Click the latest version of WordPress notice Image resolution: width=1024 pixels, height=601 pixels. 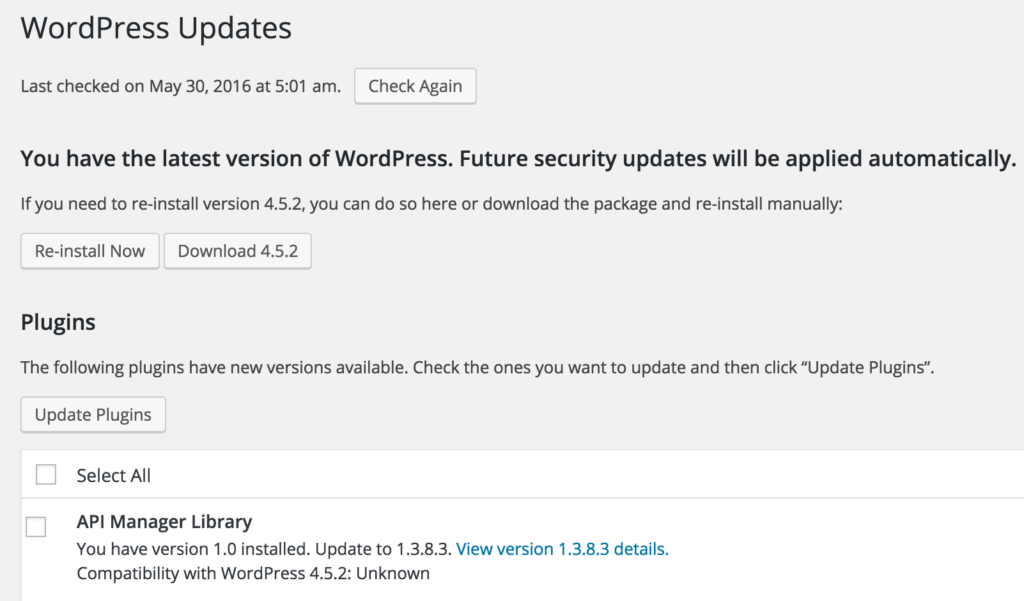(518, 159)
